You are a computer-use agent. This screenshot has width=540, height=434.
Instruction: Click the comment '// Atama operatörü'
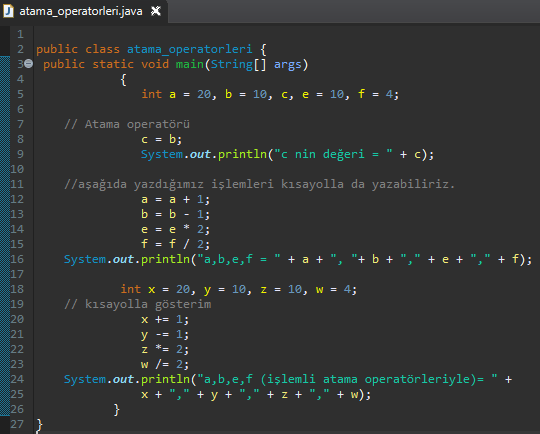click(127, 124)
